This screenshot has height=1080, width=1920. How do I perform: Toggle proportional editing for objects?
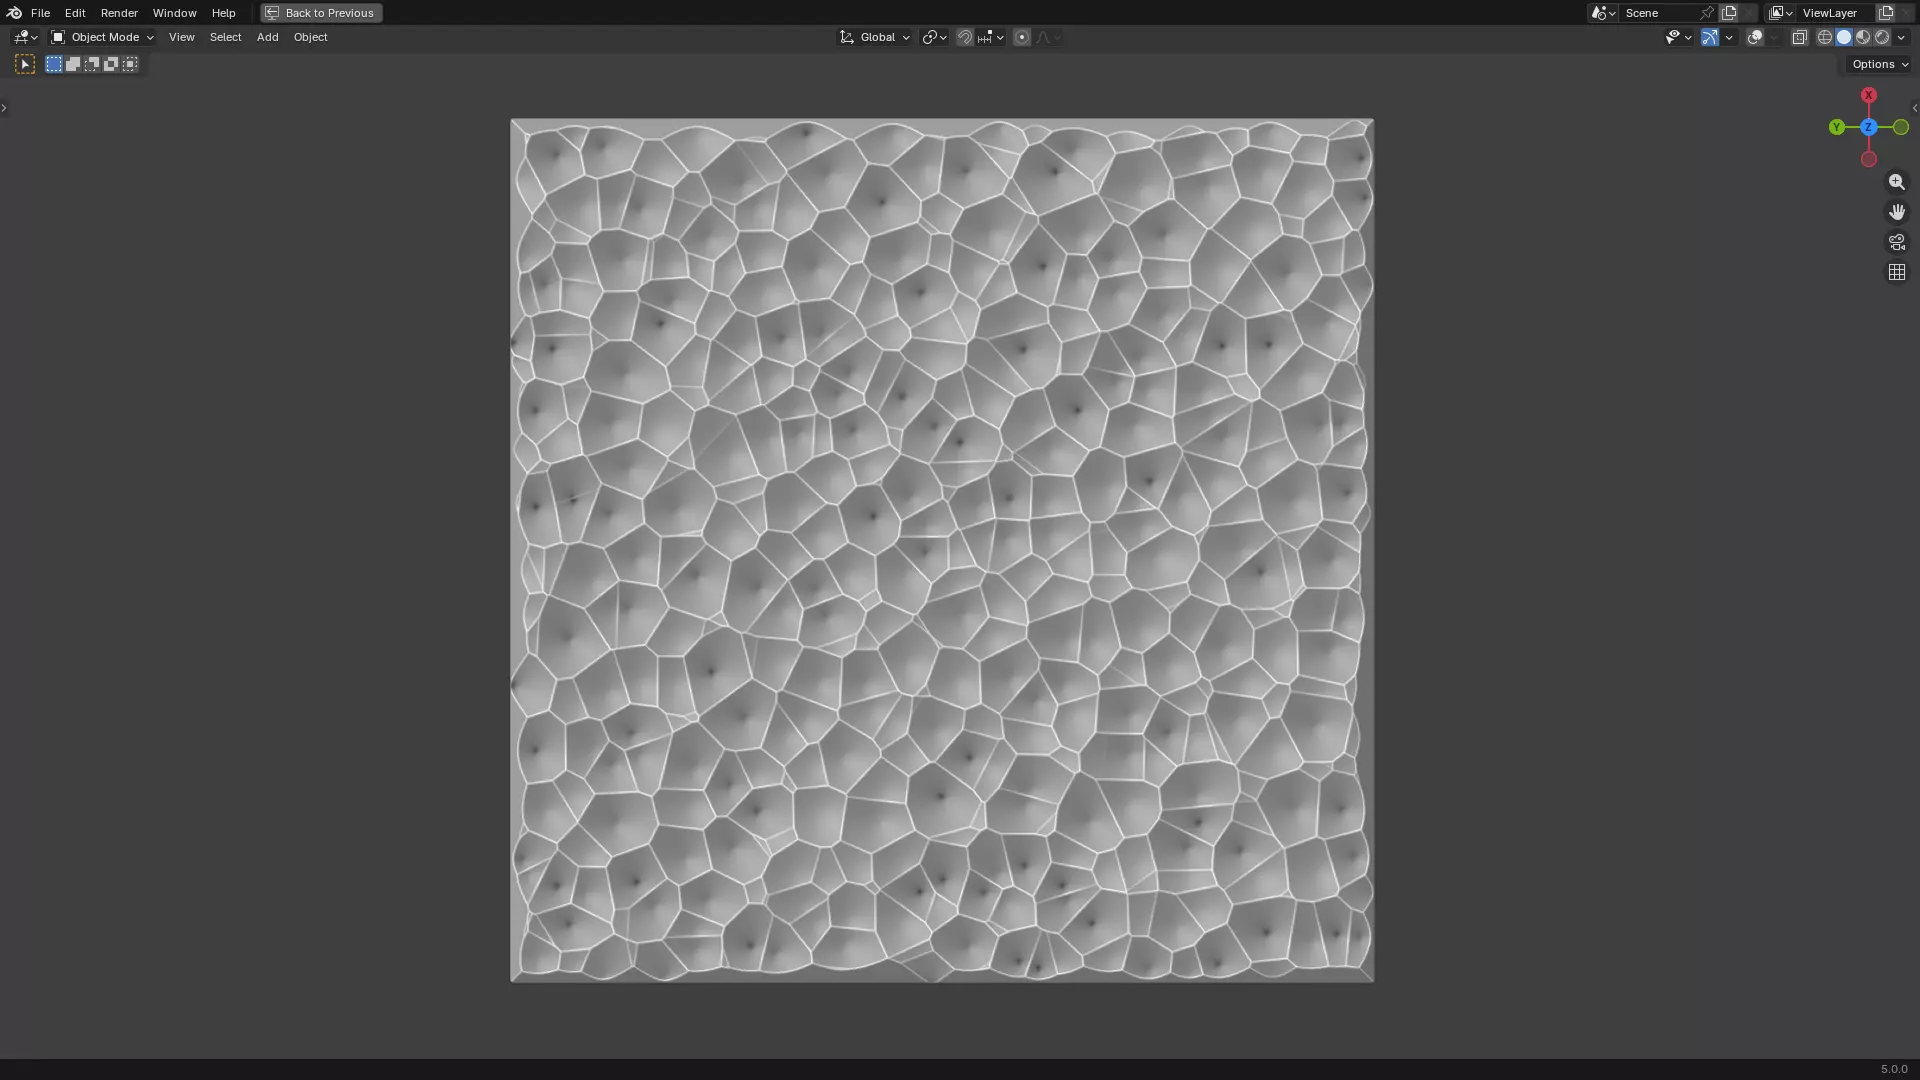(1021, 37)
